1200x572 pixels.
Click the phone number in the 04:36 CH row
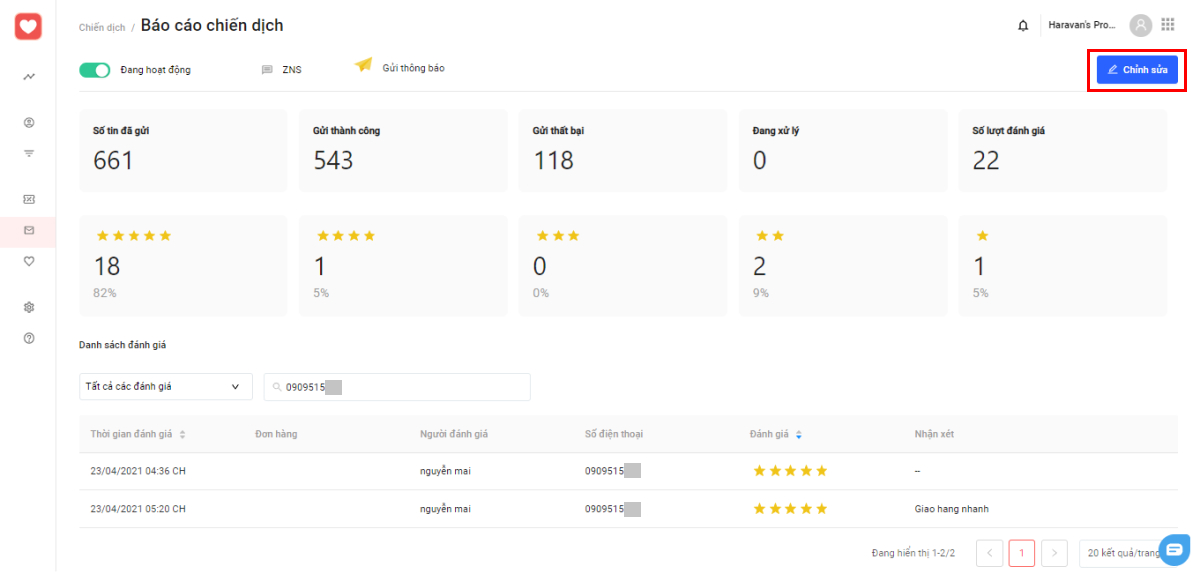click(613, 471)
